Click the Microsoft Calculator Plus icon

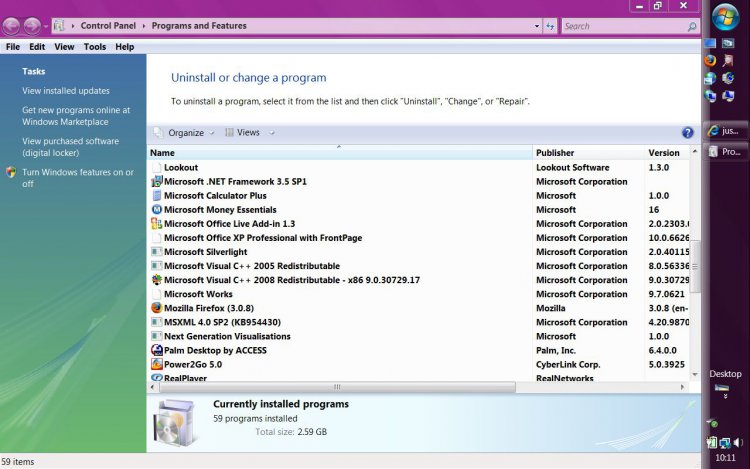coord(156,195)
